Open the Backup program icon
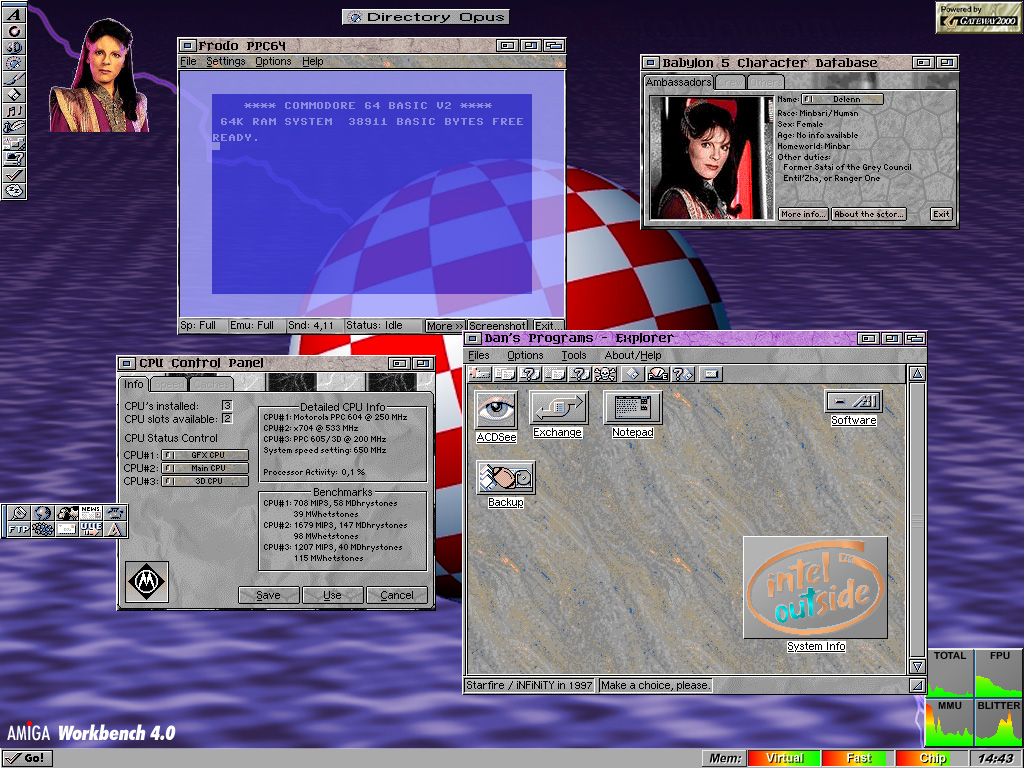 click(506, 478)
